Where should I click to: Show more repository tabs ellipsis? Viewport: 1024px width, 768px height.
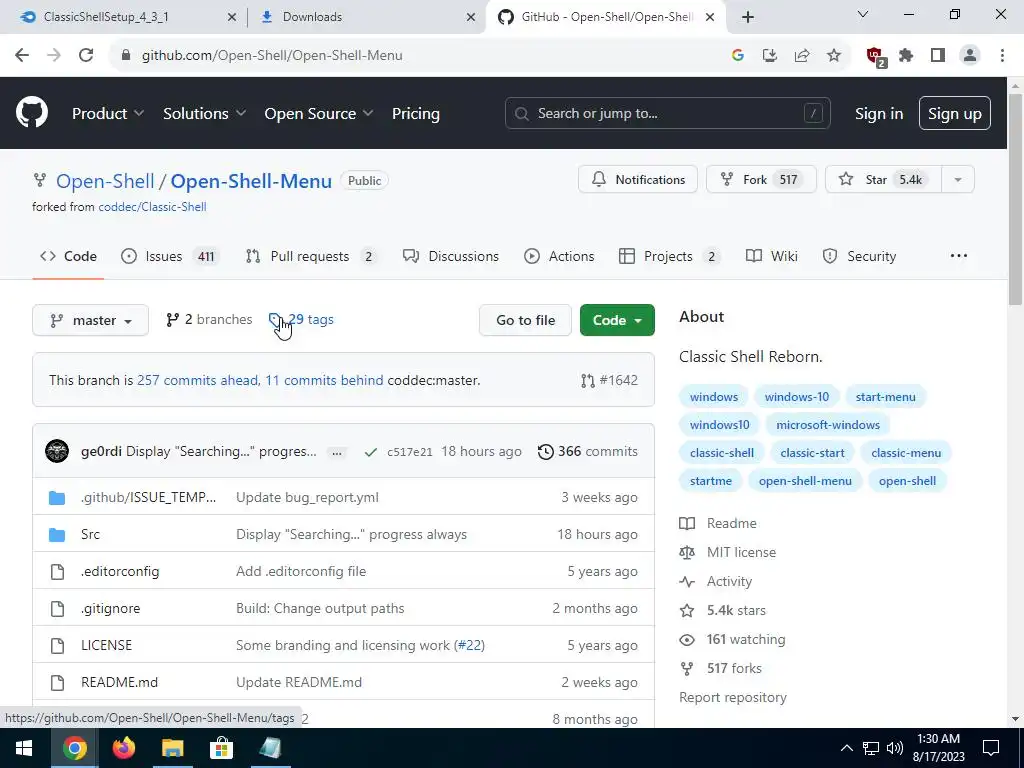pos(959,256)
